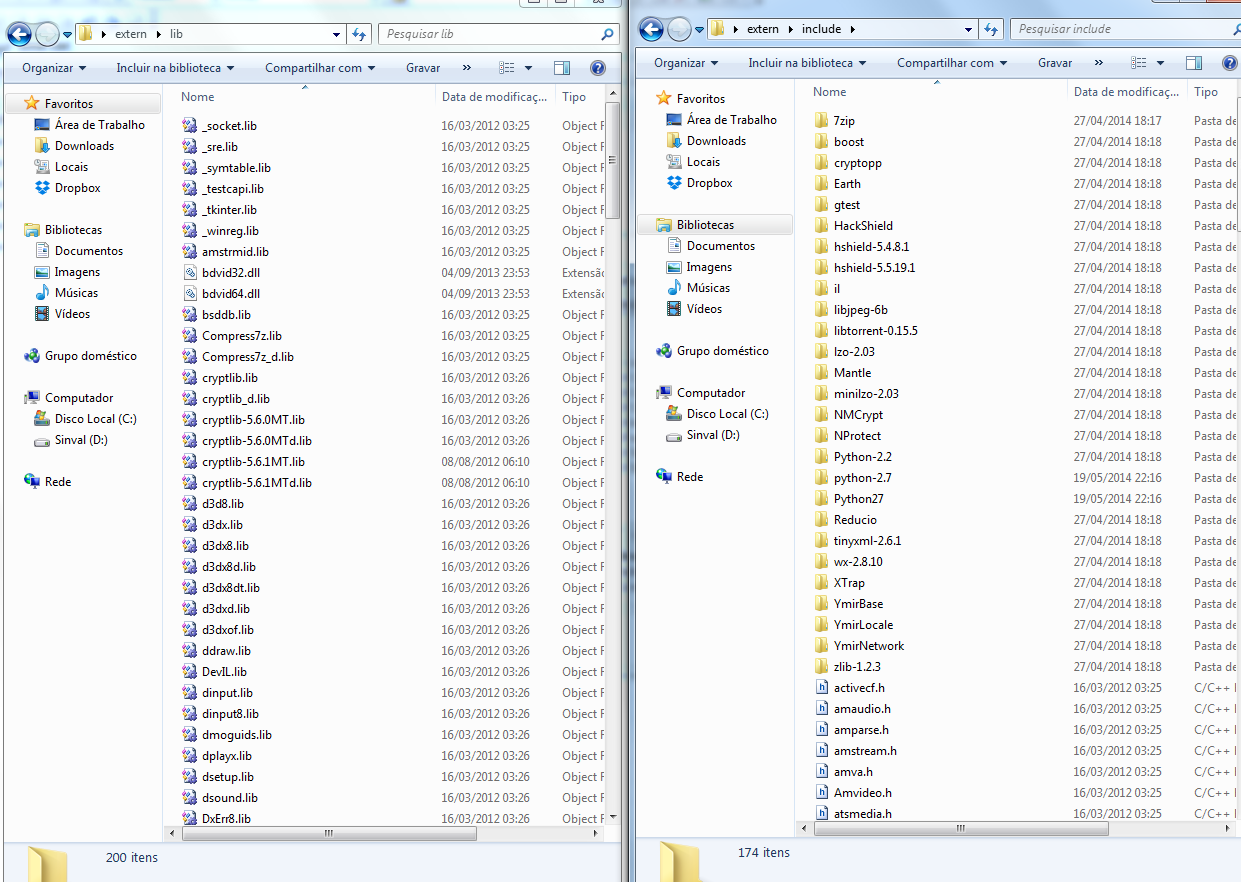Select Músicas in lib window sidebar

[76, 293]
